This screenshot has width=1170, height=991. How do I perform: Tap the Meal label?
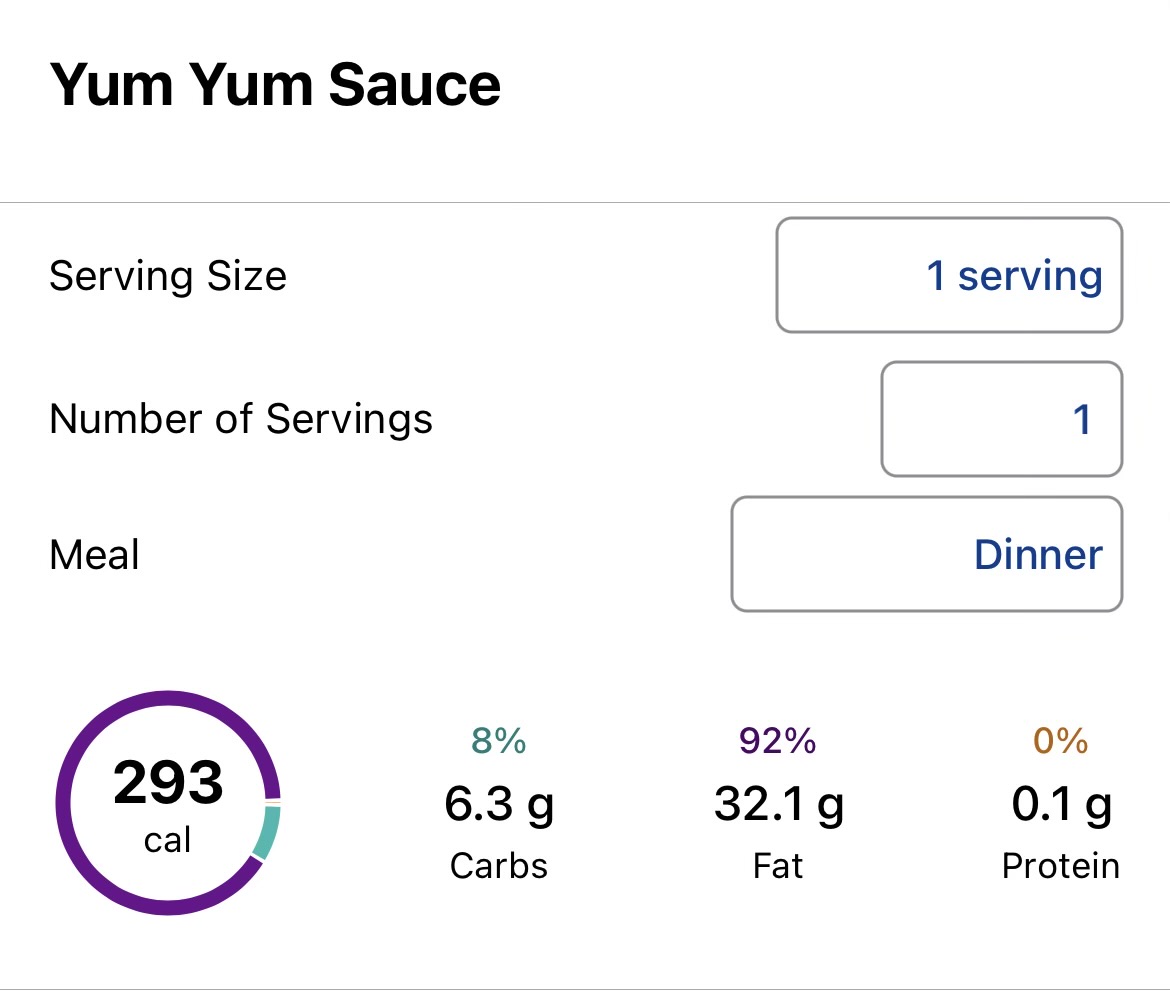tap(94, 554)
